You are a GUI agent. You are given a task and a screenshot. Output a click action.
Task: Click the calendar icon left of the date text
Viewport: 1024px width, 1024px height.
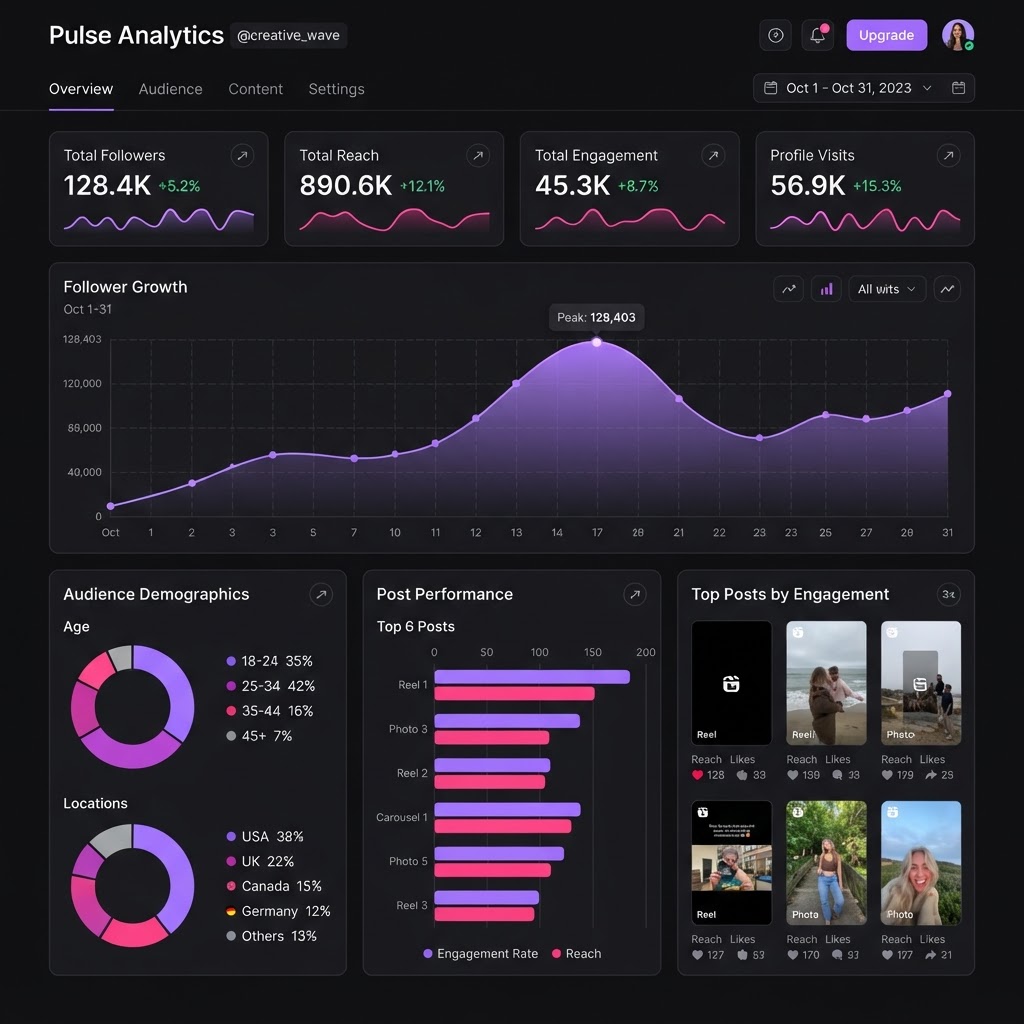point(771,88)
